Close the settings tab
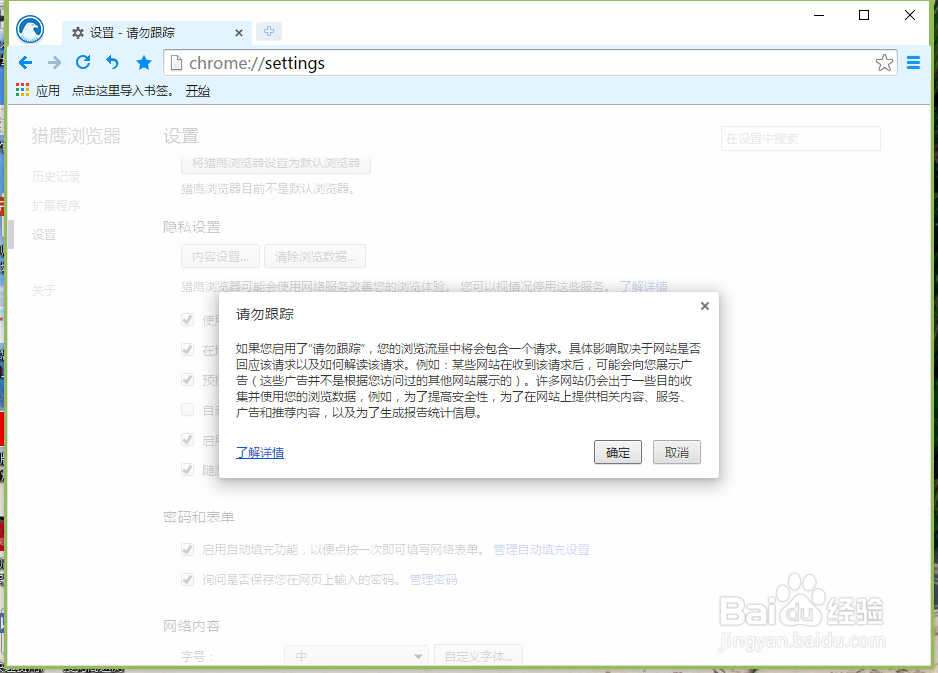Viewport: 938px width, 673px height. tap(239, 33)
